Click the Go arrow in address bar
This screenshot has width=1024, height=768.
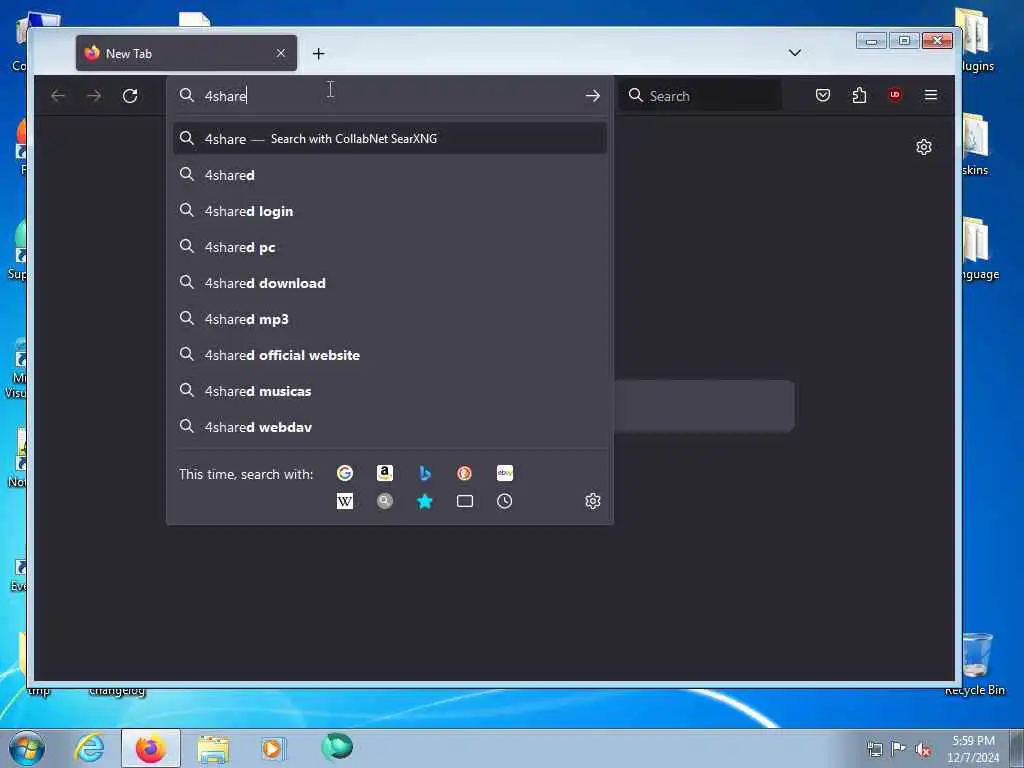coord(592,96)
